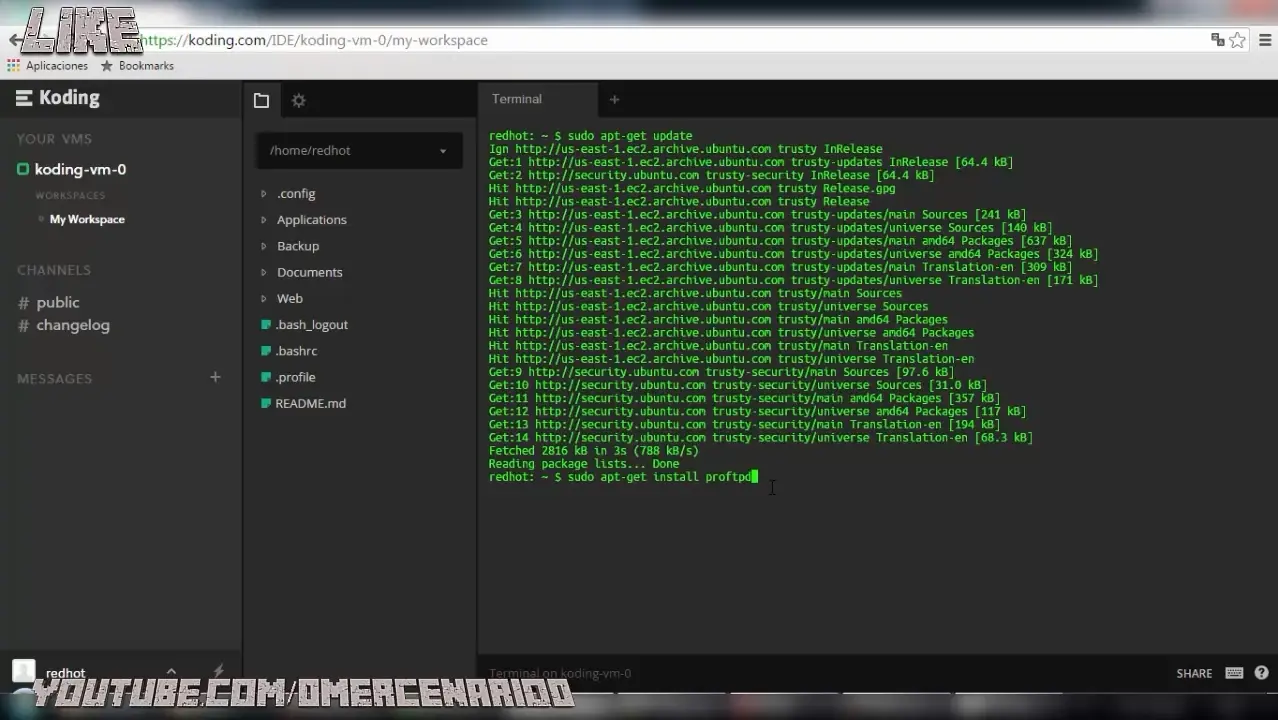Click the CHANNELS heading
The width and height of the screenshot is (1278, 720).
[54, 270]
